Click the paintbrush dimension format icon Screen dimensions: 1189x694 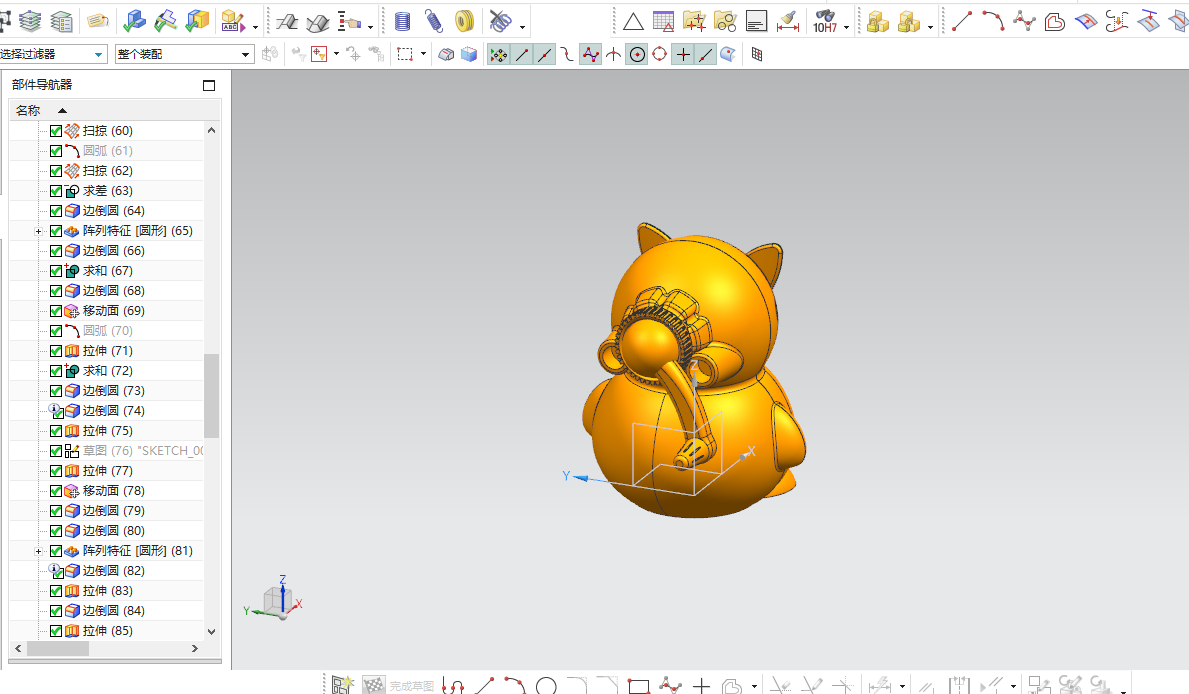click(788, 22)
